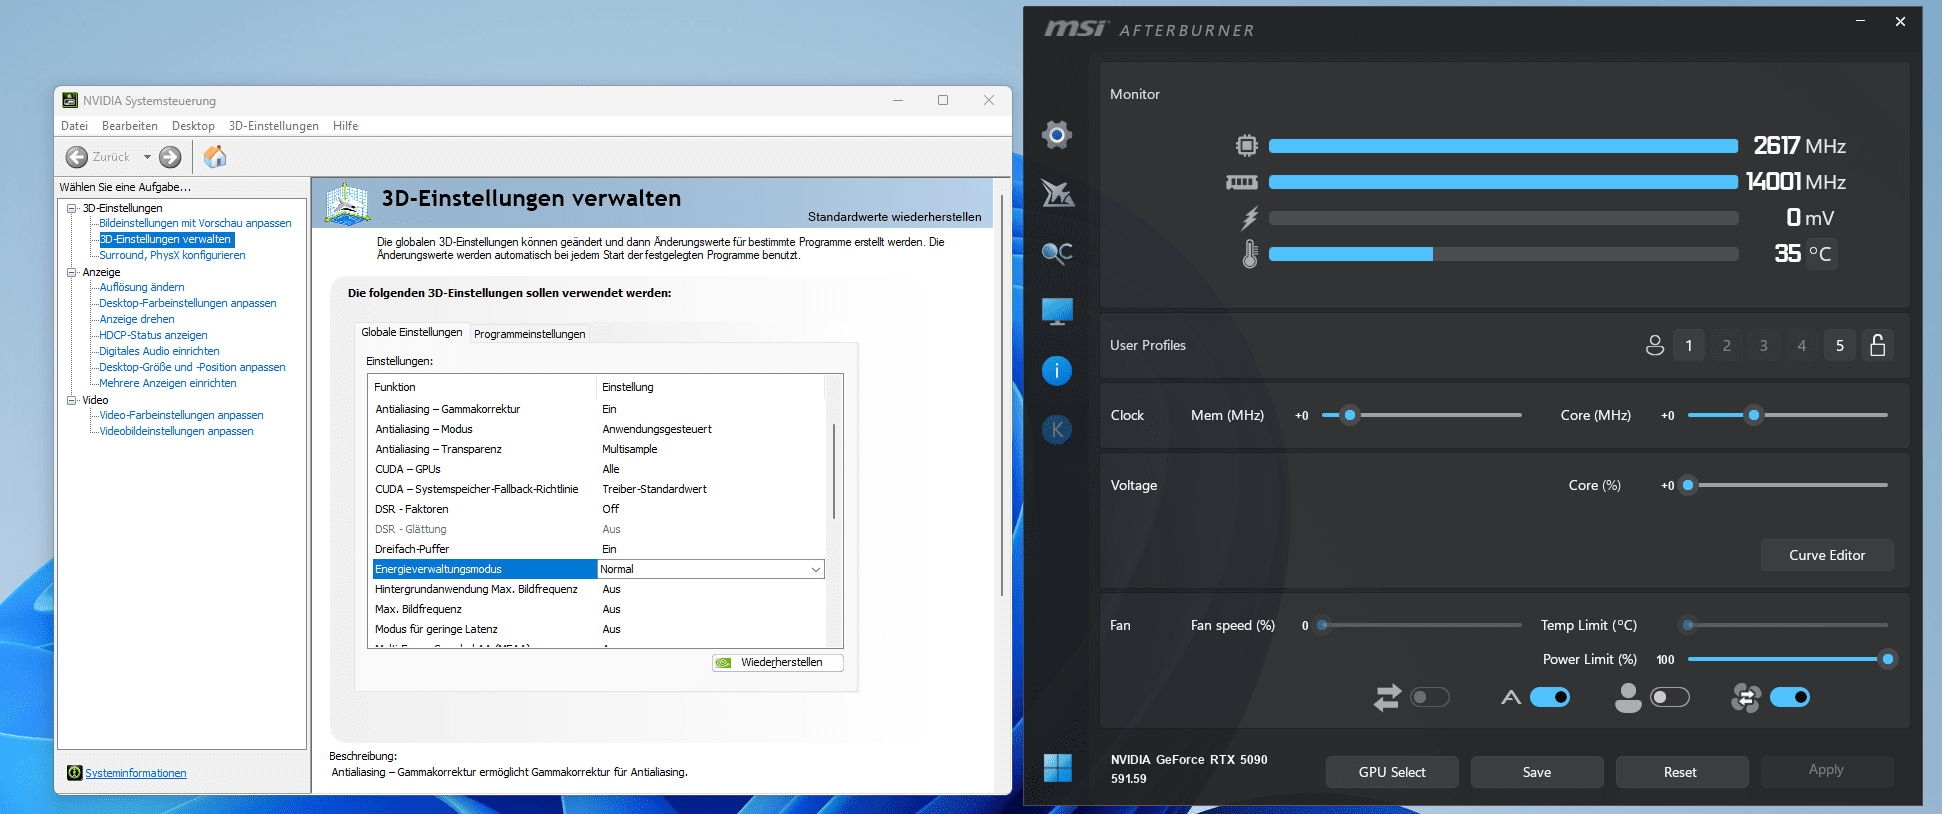
Task: Toggle the sync switch in Fan section
Action: tap(1430, 697)
